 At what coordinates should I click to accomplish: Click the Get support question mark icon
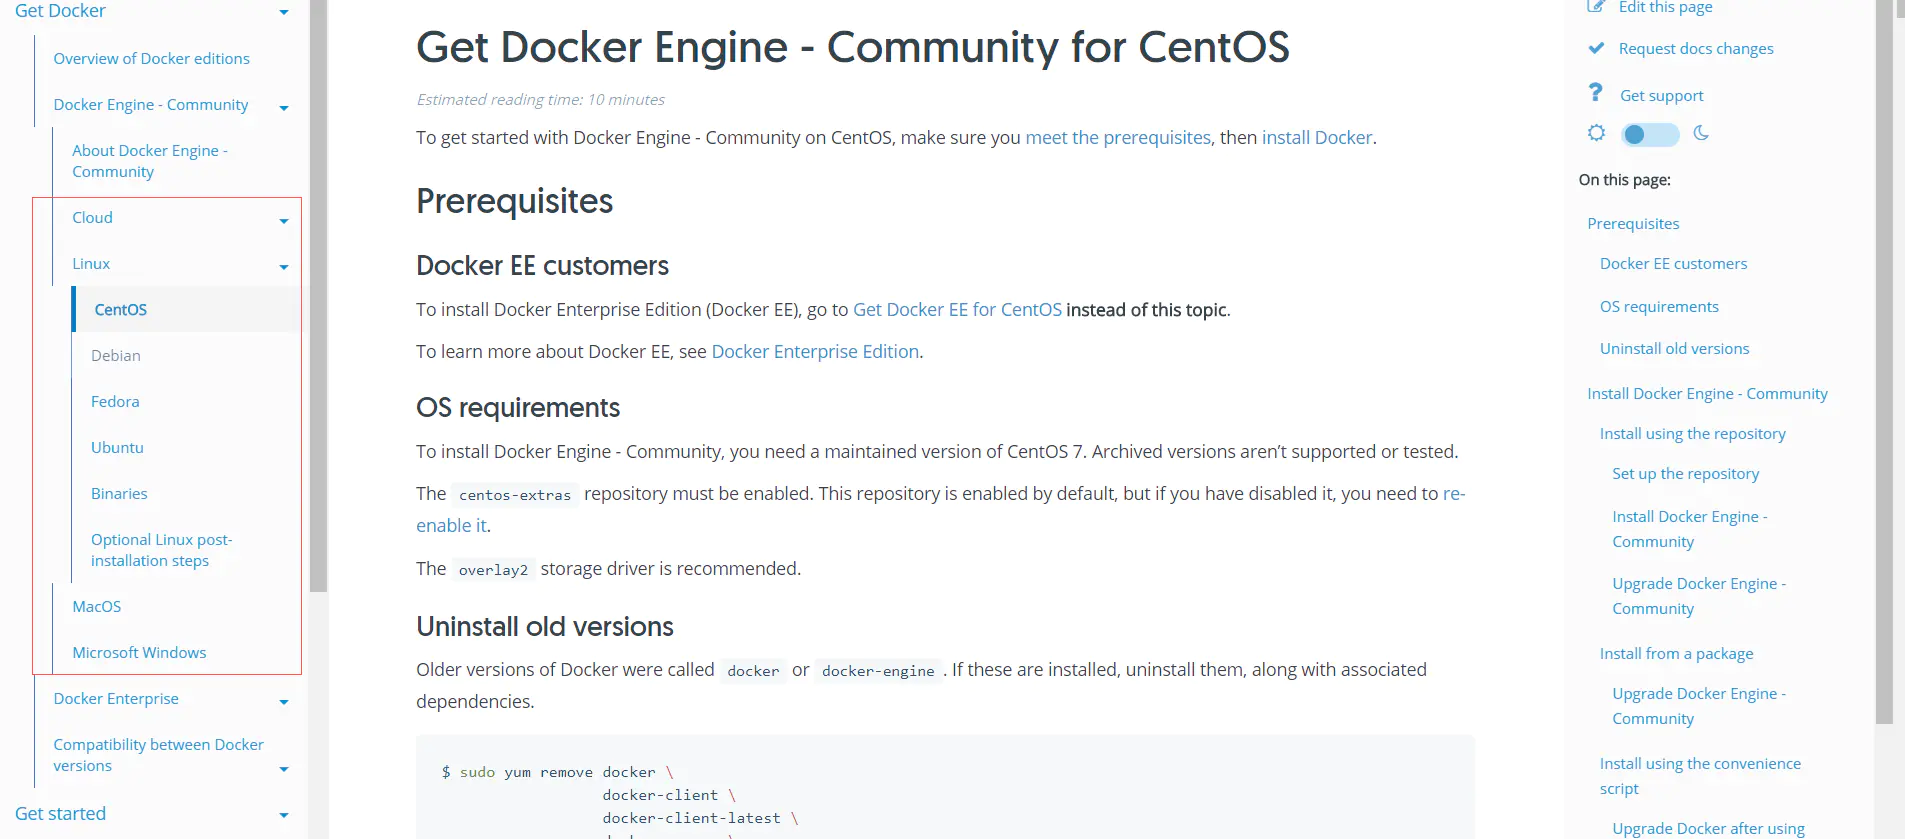[1596, 93]
